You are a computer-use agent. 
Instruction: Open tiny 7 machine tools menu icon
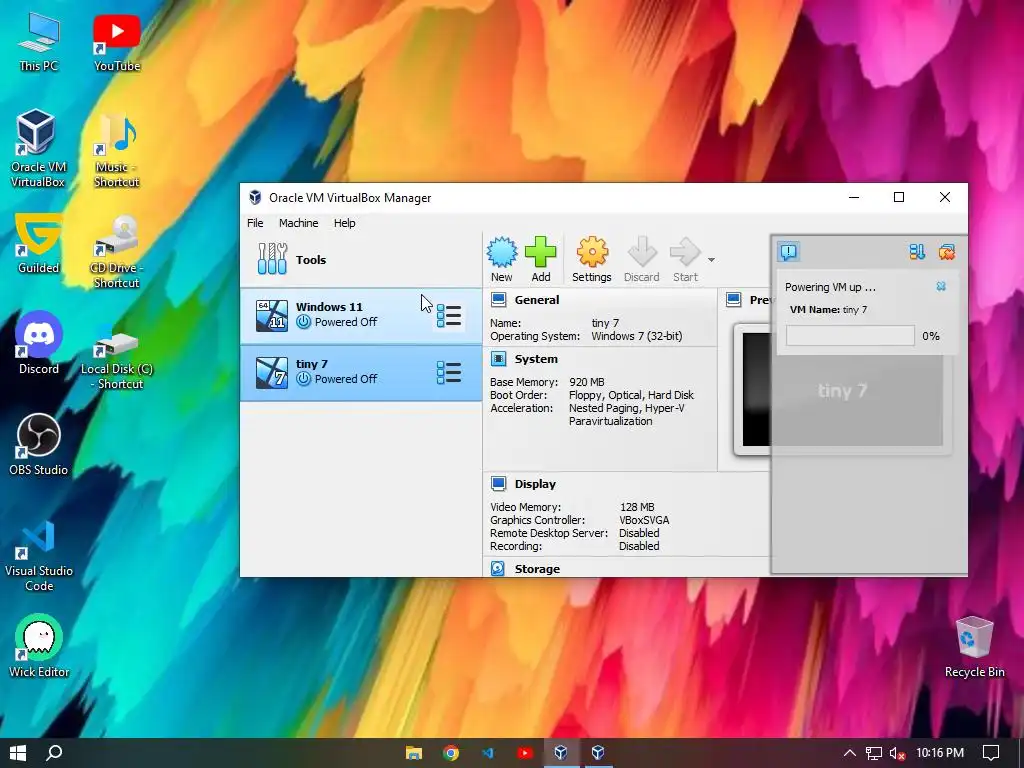(x=449, y=373)
